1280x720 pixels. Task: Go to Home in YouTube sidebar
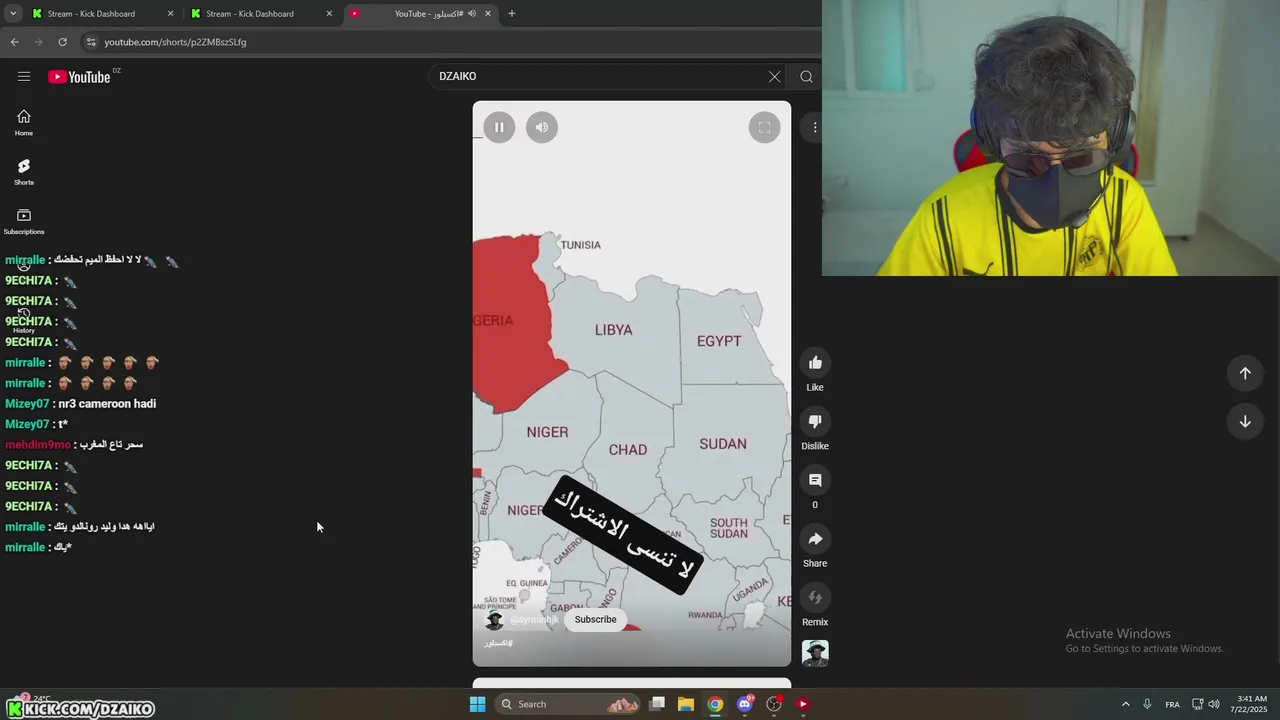coord(24,123)
